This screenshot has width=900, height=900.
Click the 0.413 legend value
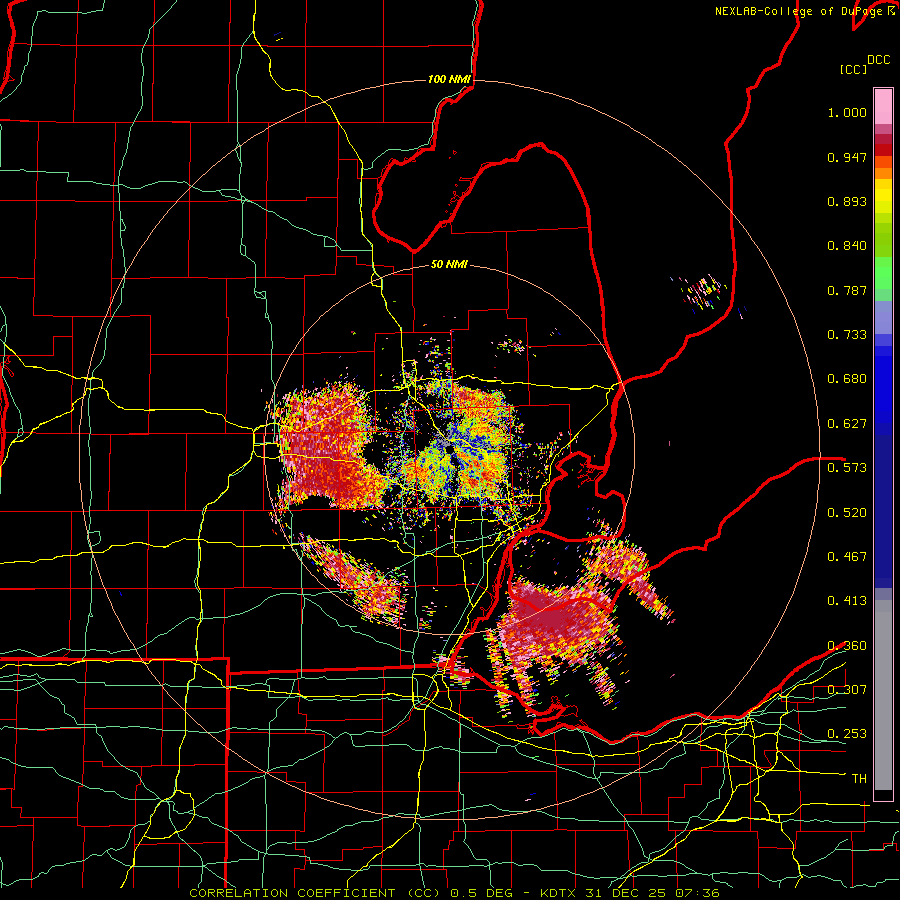(847, 601)
